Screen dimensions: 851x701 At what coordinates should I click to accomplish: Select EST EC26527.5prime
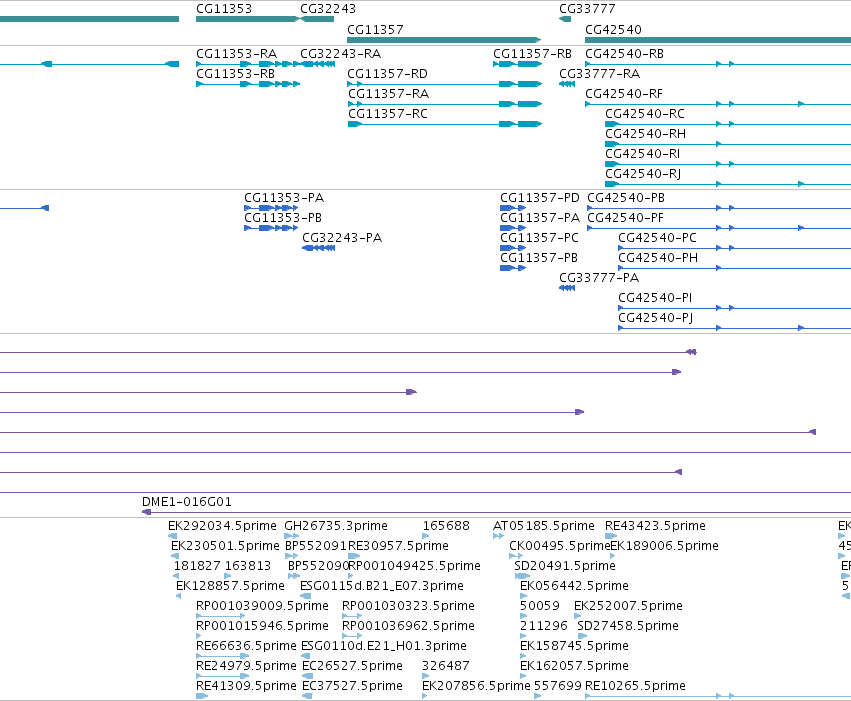353,667
